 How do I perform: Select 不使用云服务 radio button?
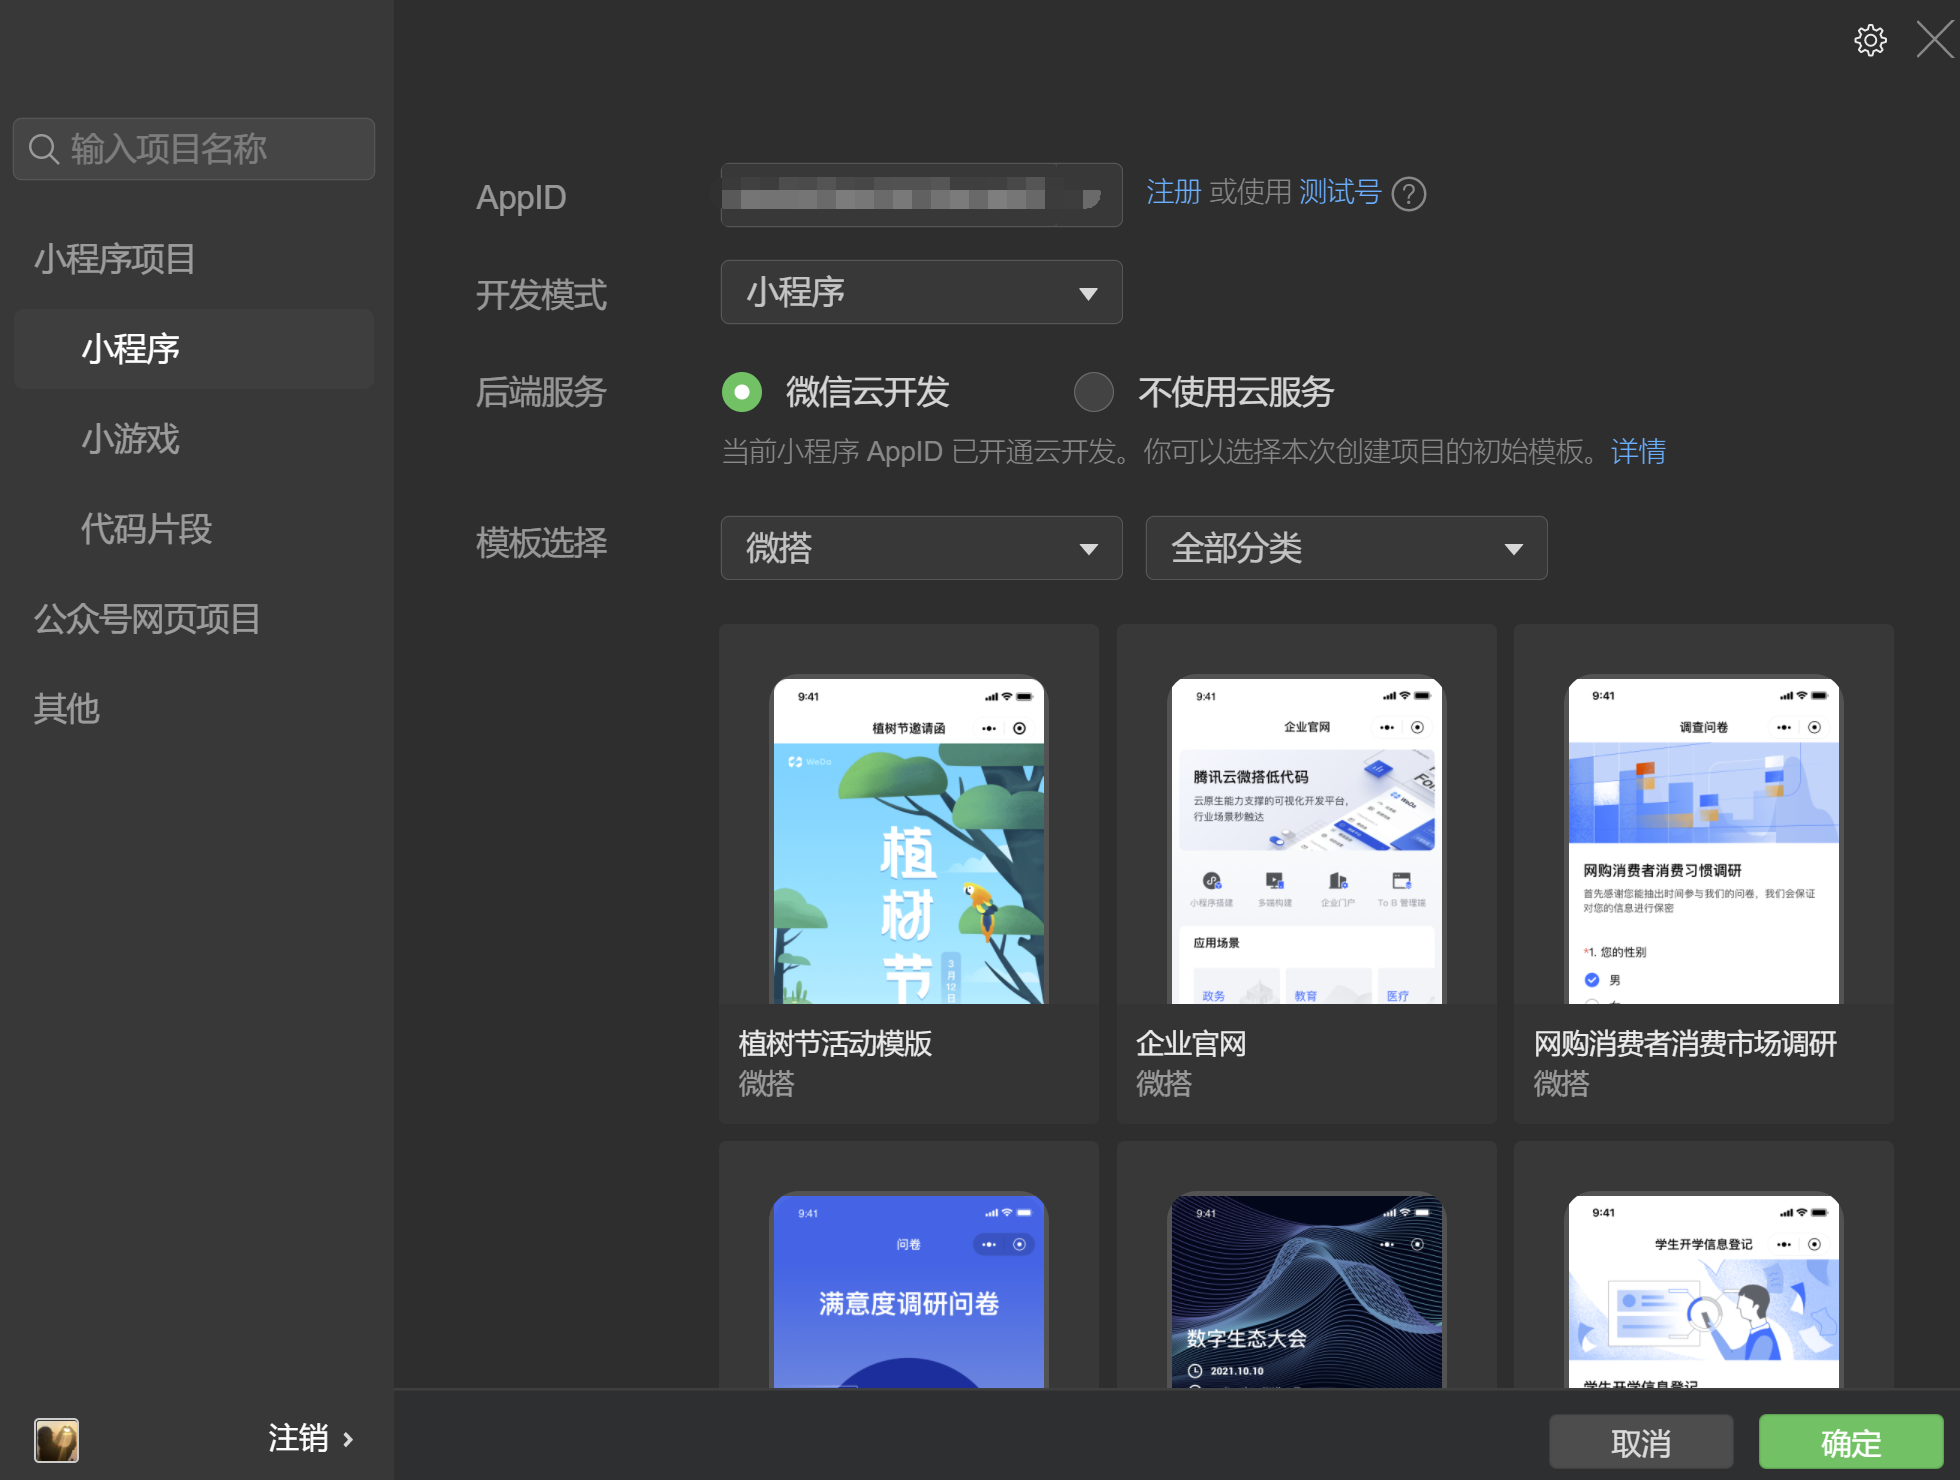click(x=1093, y=392)
